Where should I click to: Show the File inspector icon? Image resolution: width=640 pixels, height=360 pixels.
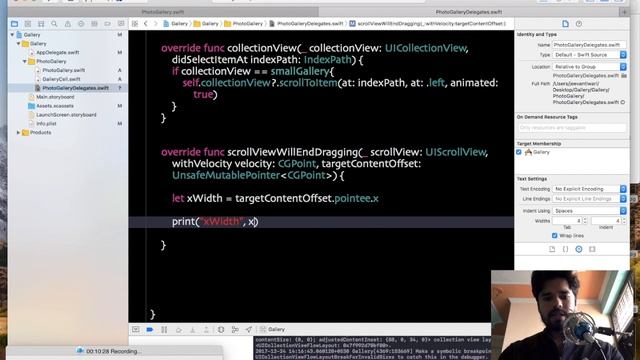(565, 24)
